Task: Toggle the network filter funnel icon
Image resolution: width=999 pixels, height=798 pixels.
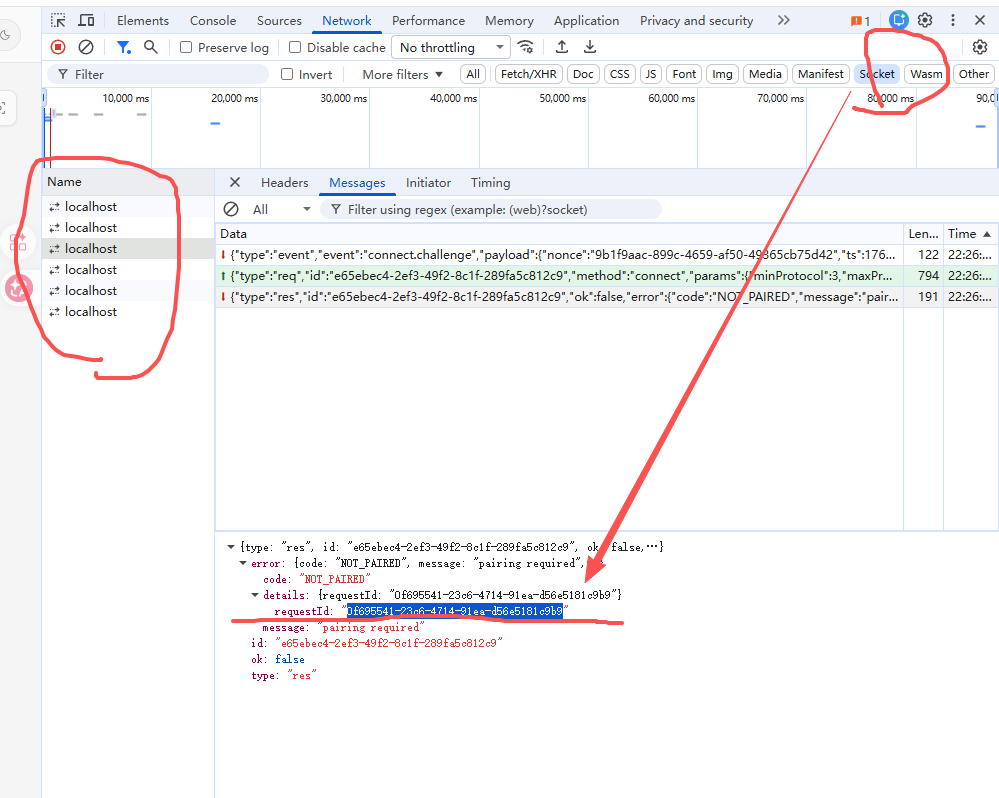Action: tap(123, 47)
